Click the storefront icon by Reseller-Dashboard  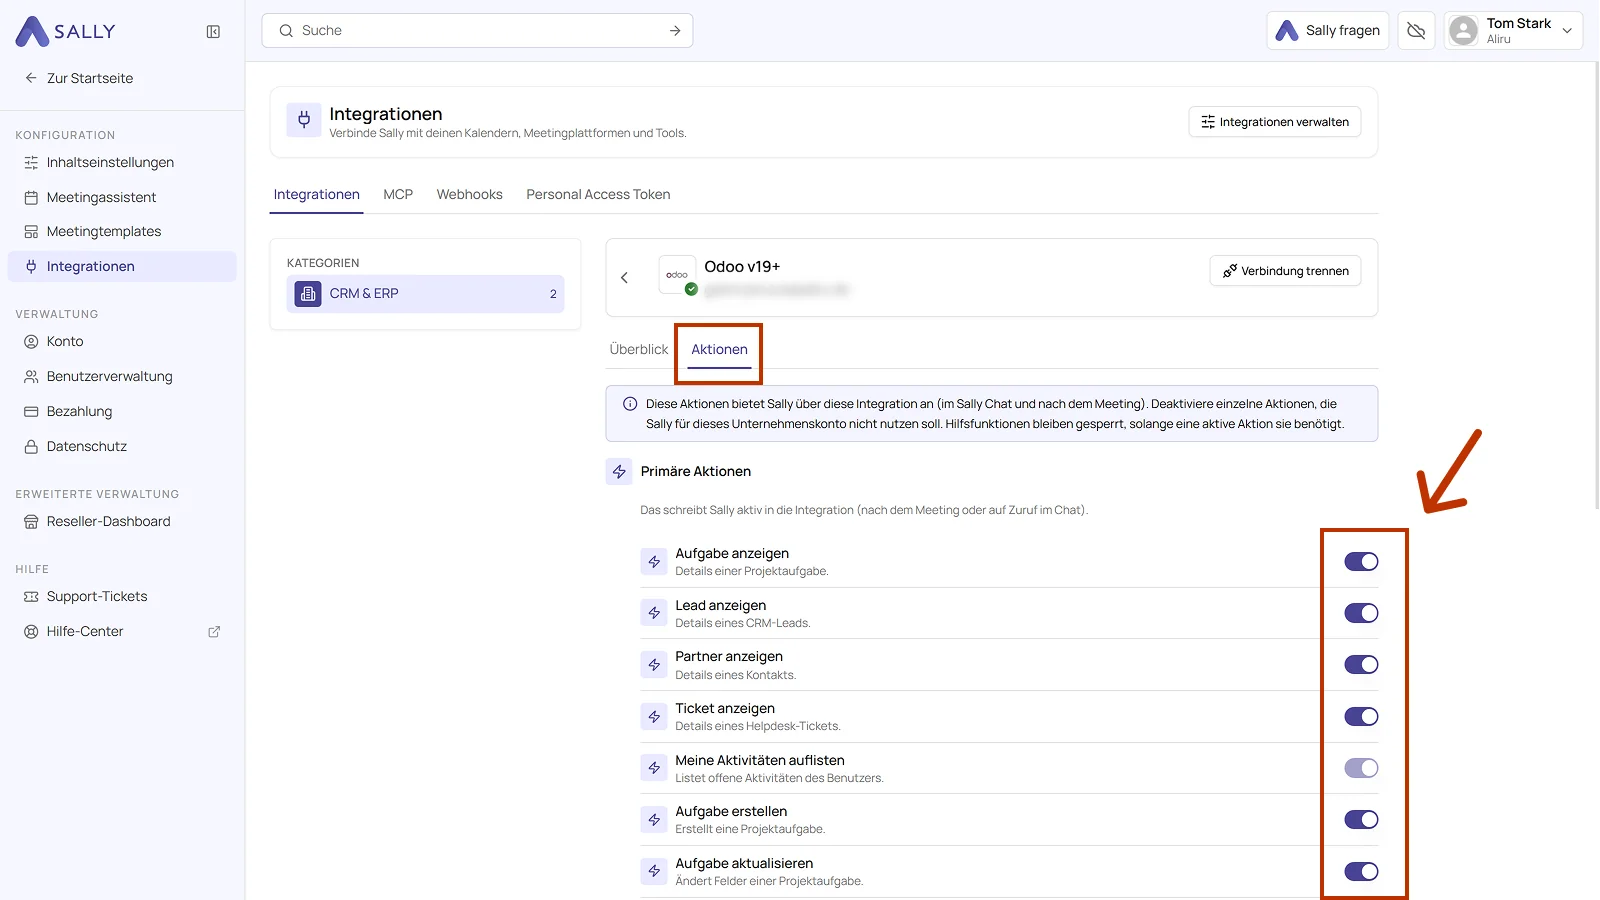[31, 522]
